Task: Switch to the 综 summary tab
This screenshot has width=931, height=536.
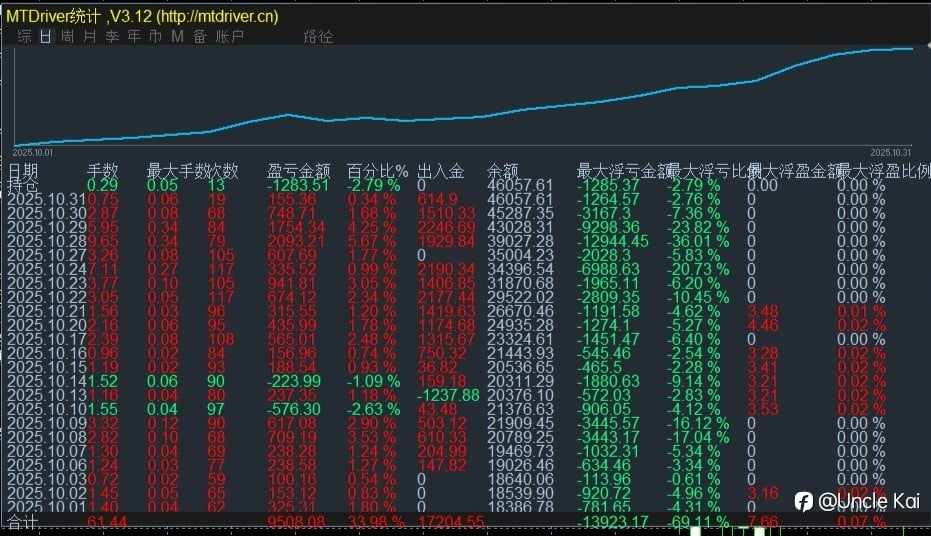Action: pos(24,36)
